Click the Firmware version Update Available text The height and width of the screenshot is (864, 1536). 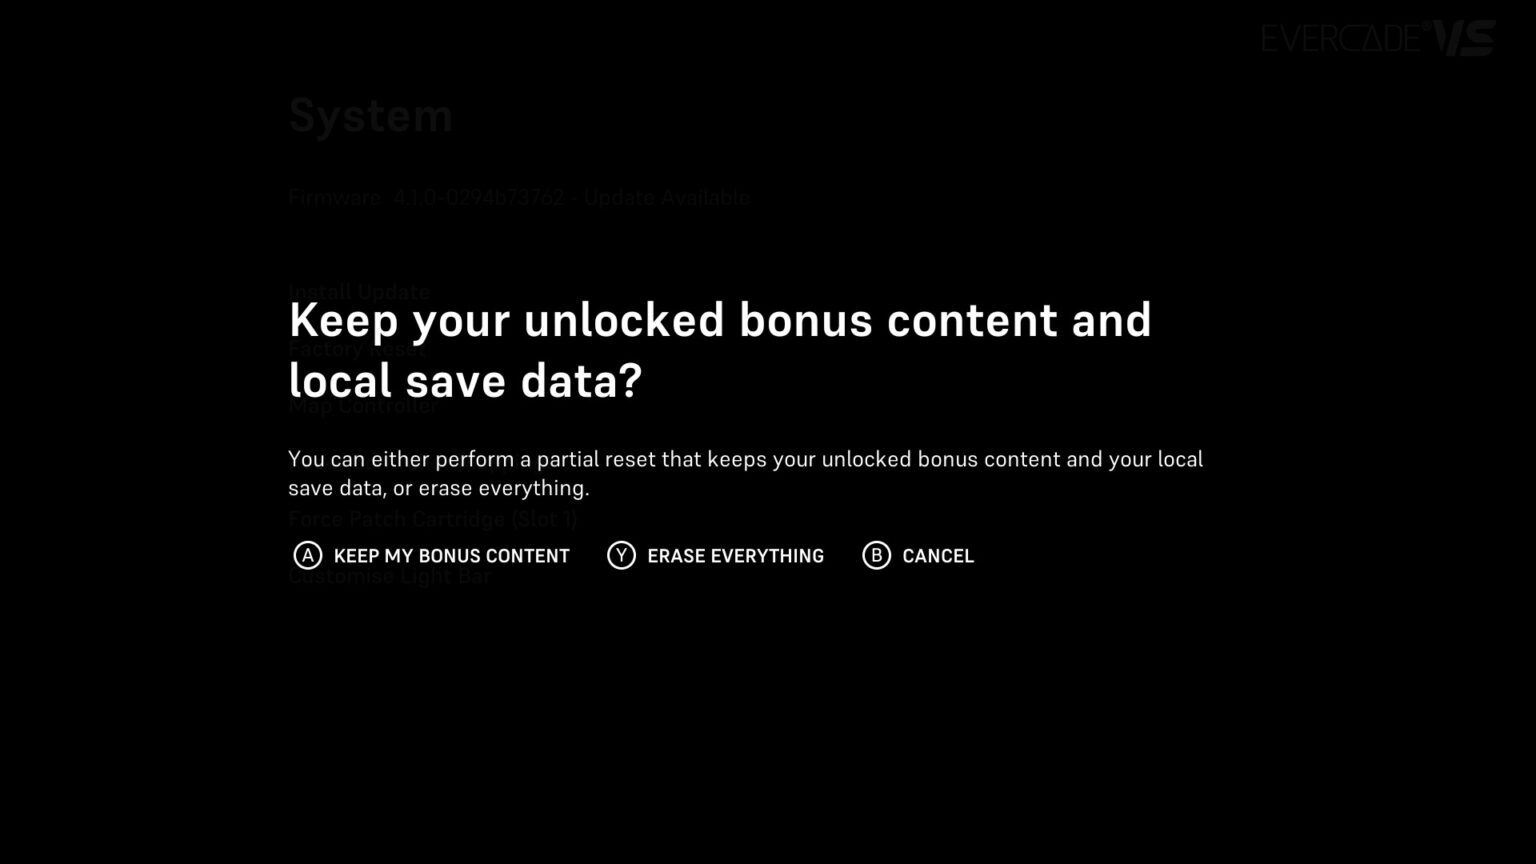519,197
